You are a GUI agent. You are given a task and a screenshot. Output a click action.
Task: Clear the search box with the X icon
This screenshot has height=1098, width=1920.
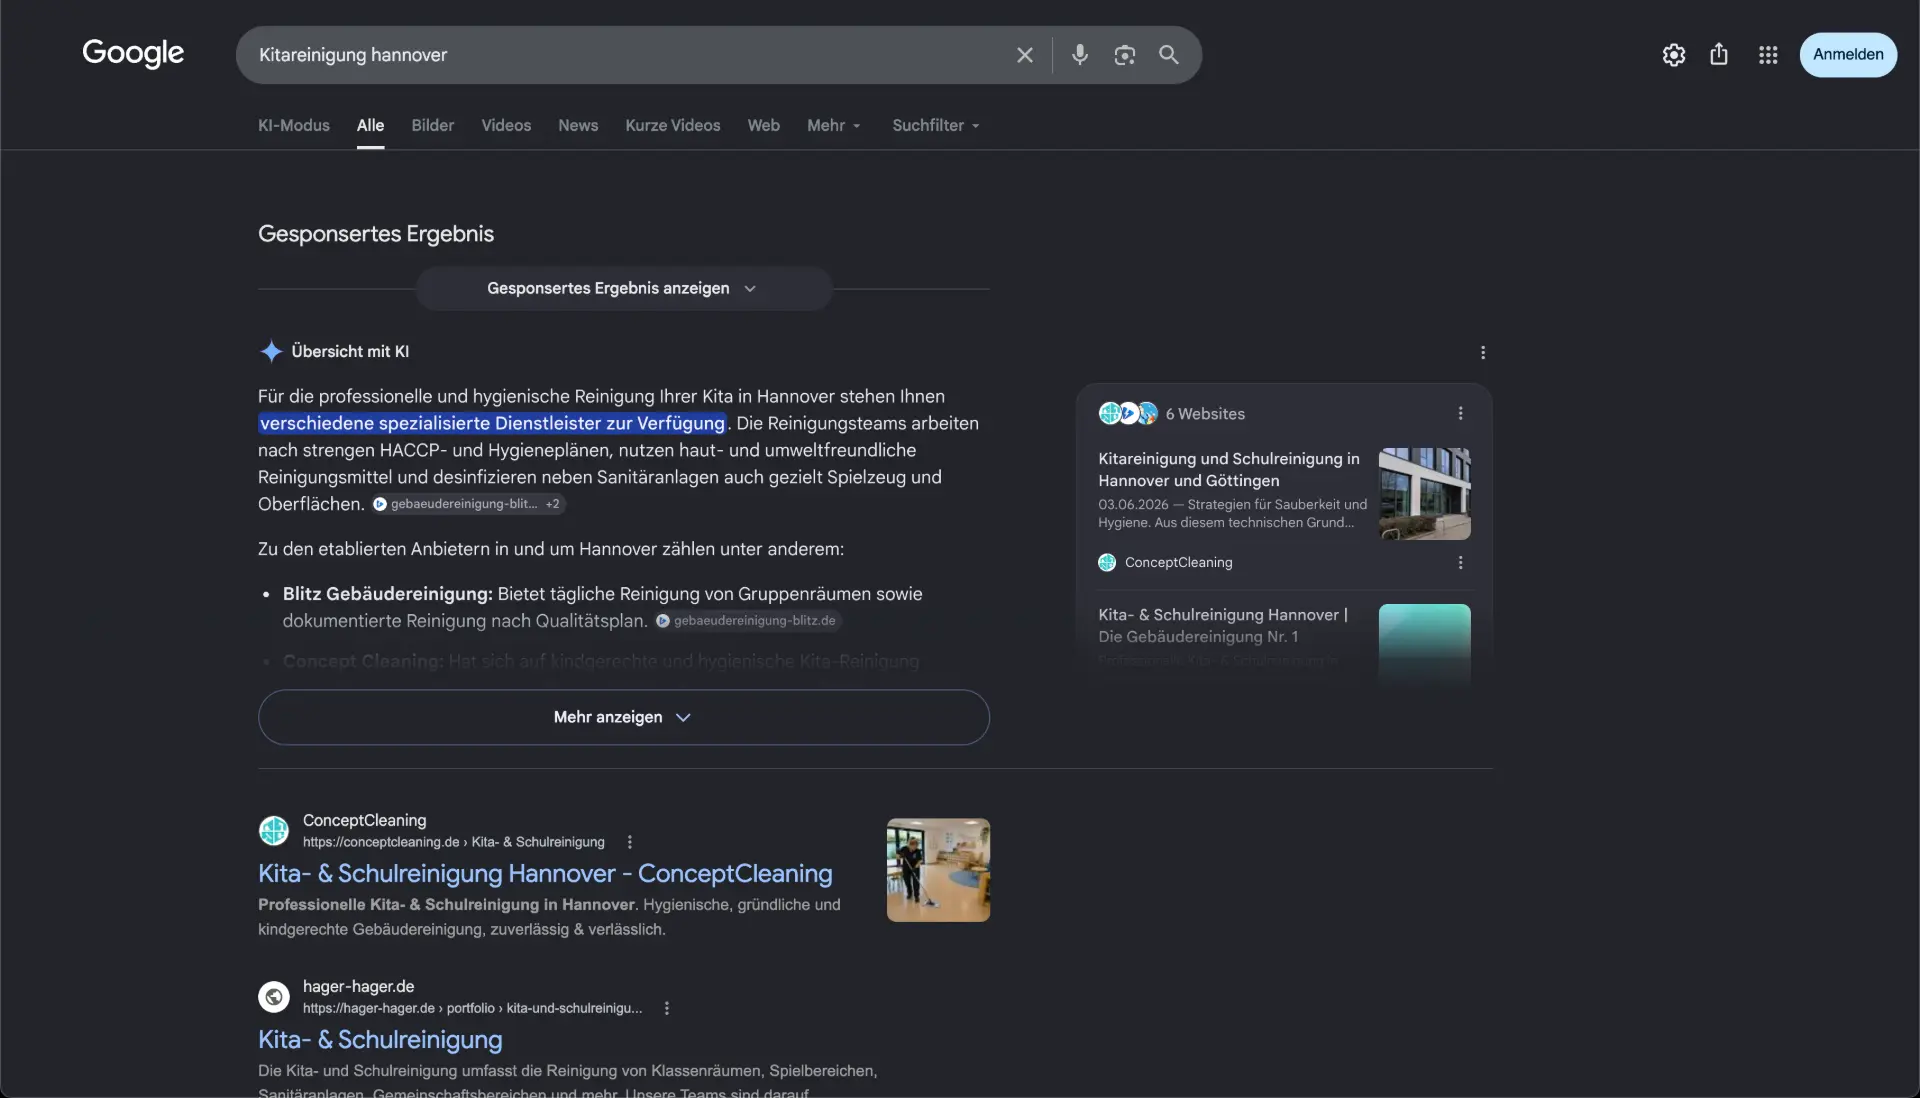coord(1024,55)
